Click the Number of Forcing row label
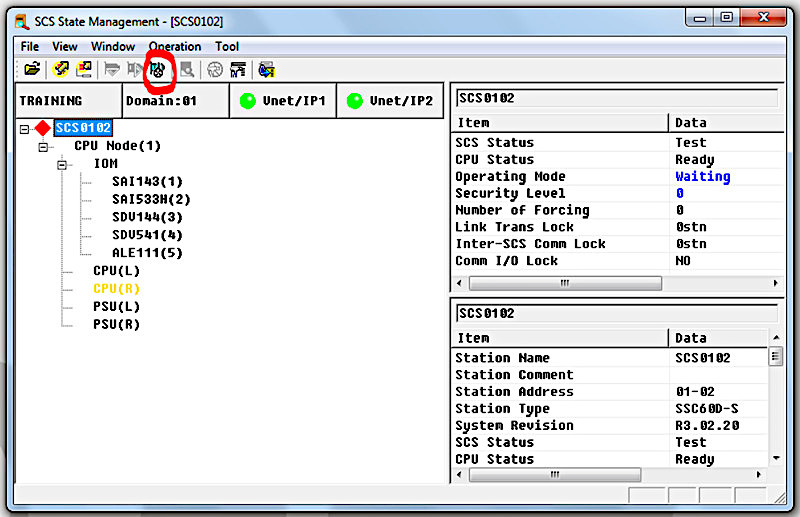The image size is (800, 517). [522, 210]
